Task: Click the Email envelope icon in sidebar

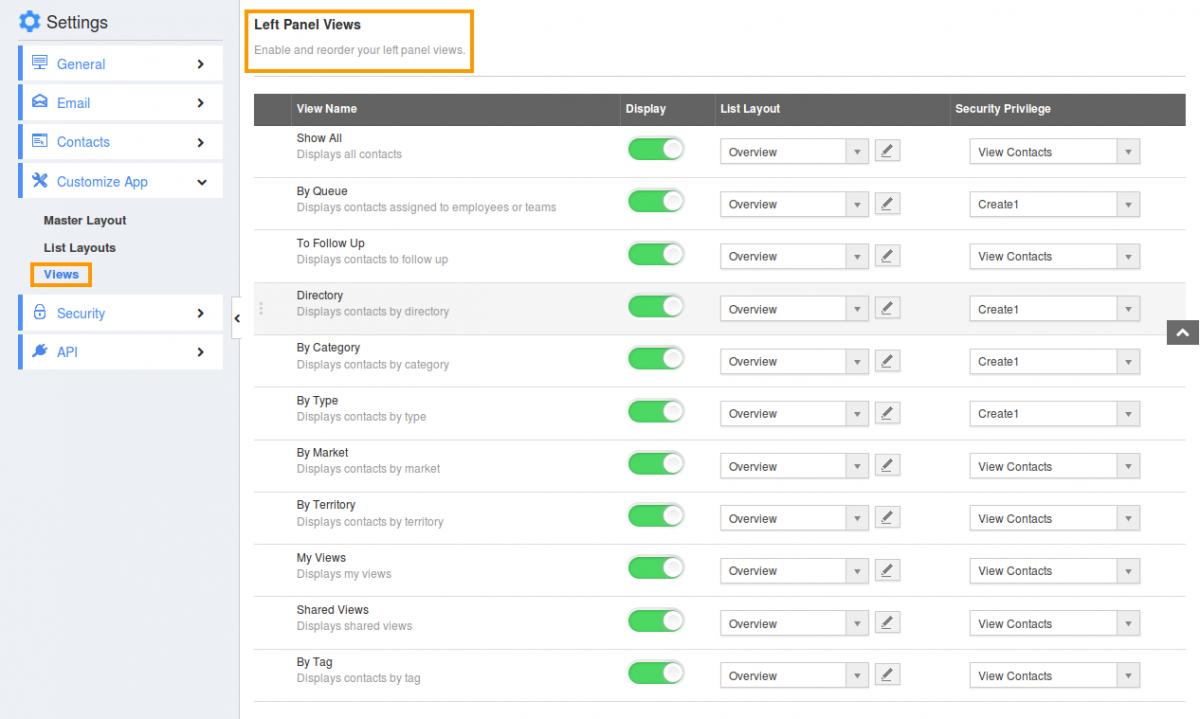Action: [40, 102]
